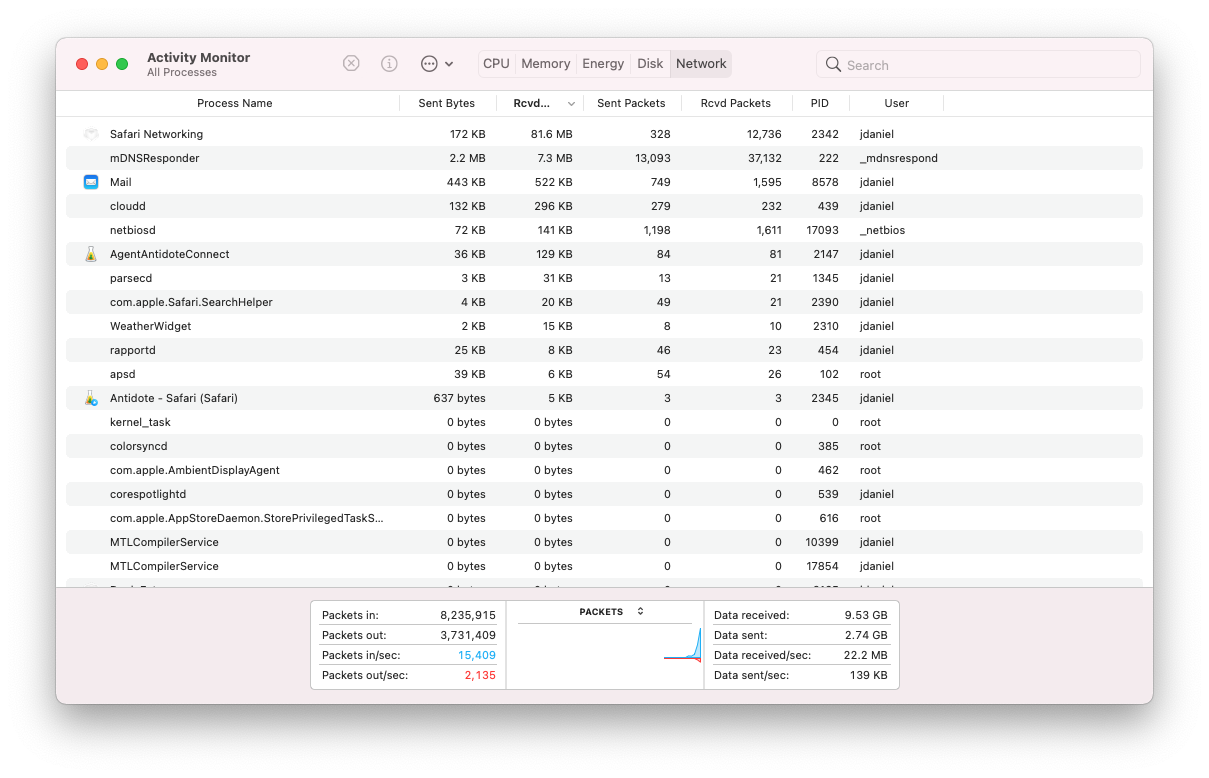Click the All Processes subtitle

[182, 73]
